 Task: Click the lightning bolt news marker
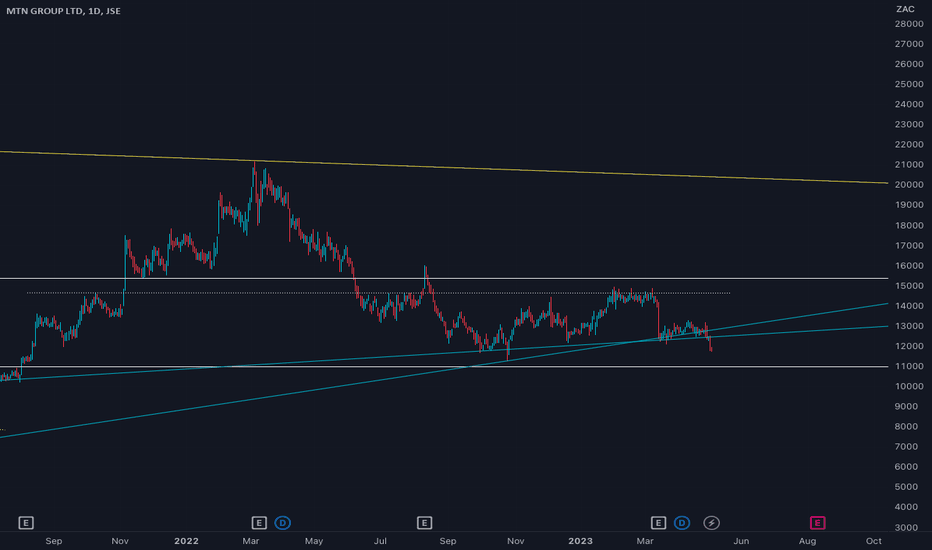711,523
